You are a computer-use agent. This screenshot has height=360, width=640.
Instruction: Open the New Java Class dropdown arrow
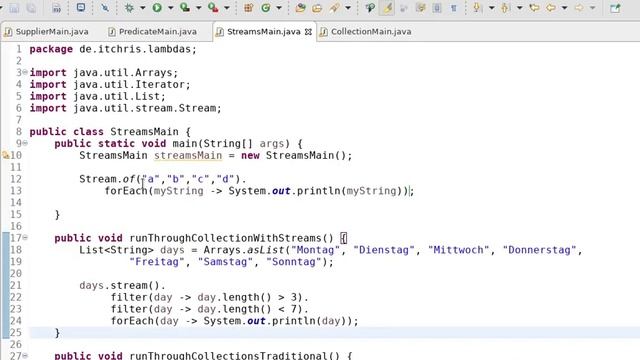click(279, 8)
